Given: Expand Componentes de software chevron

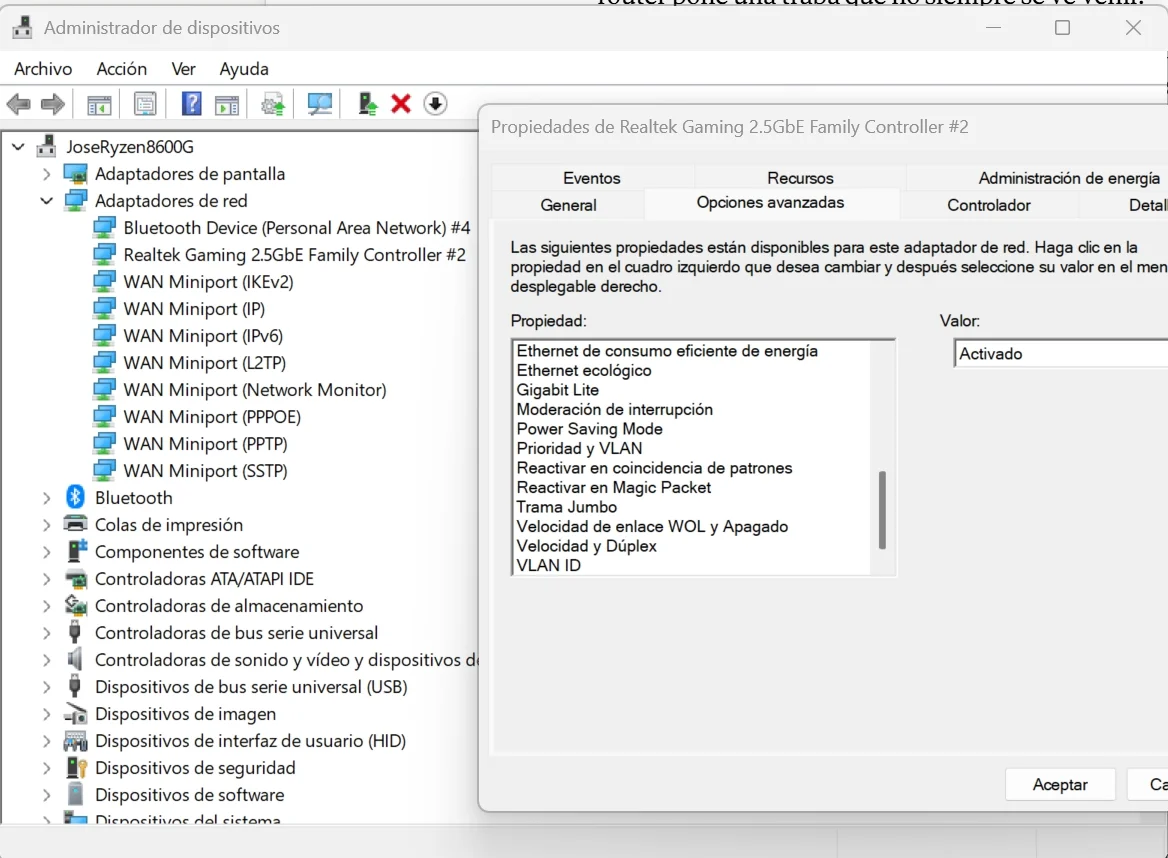Looking at the screenshot, I should [x=47, y=552].
